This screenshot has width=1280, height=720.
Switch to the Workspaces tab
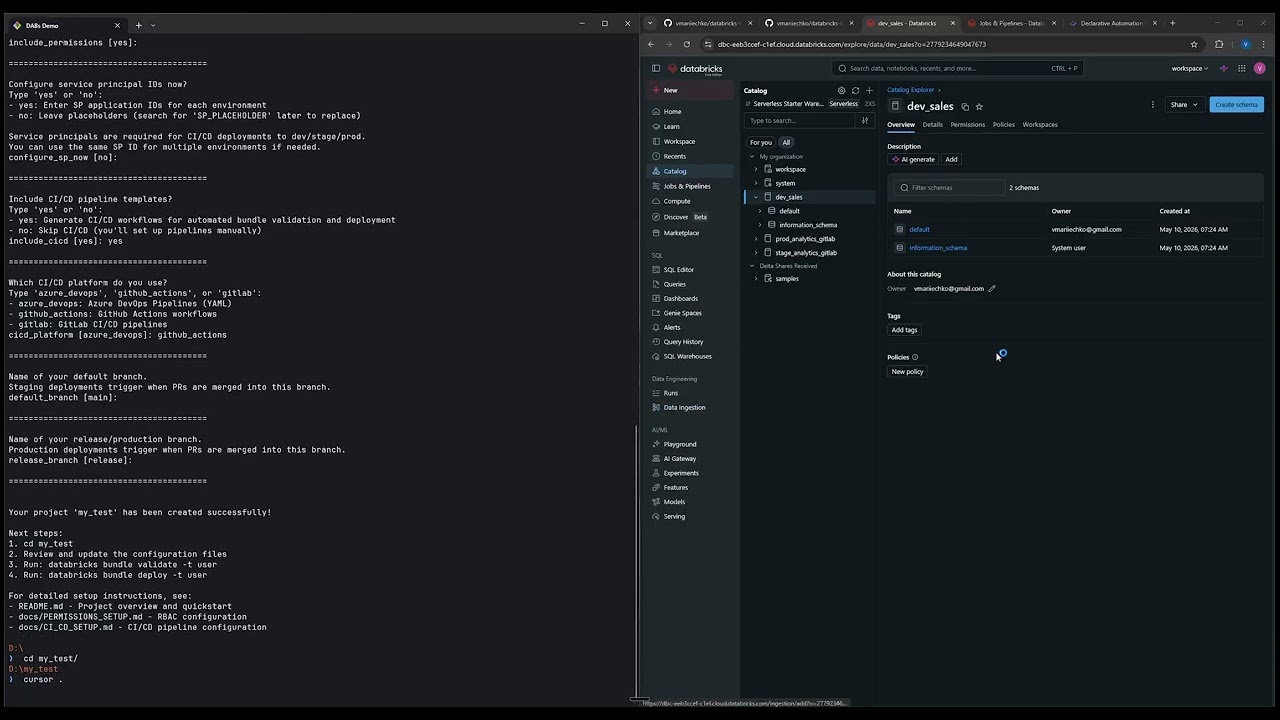coord(1040,125)
